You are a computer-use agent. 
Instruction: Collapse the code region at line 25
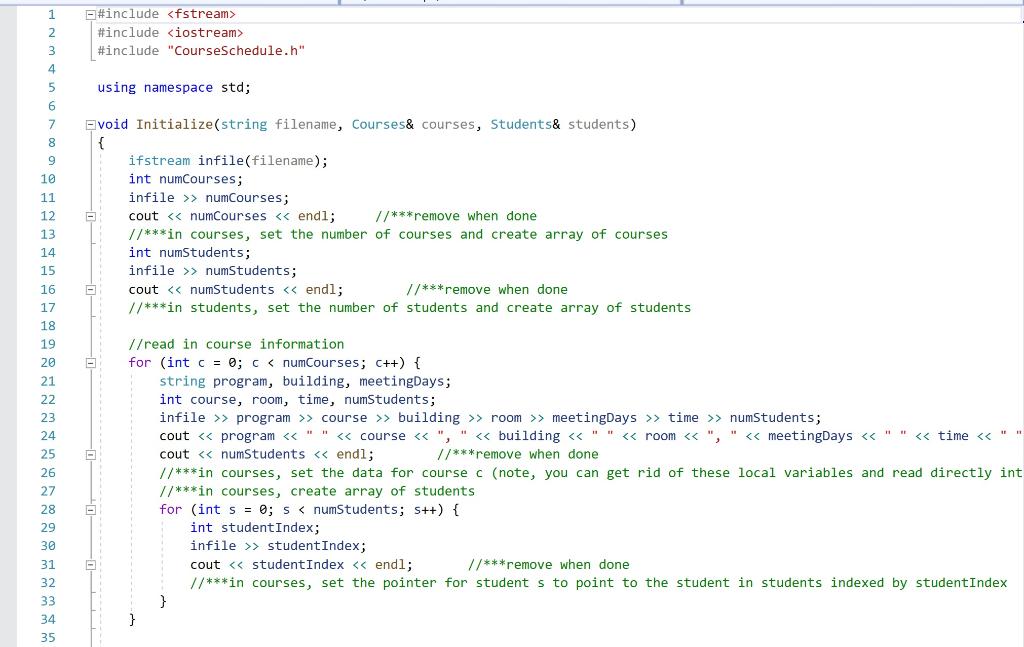(x=90, y=454)
